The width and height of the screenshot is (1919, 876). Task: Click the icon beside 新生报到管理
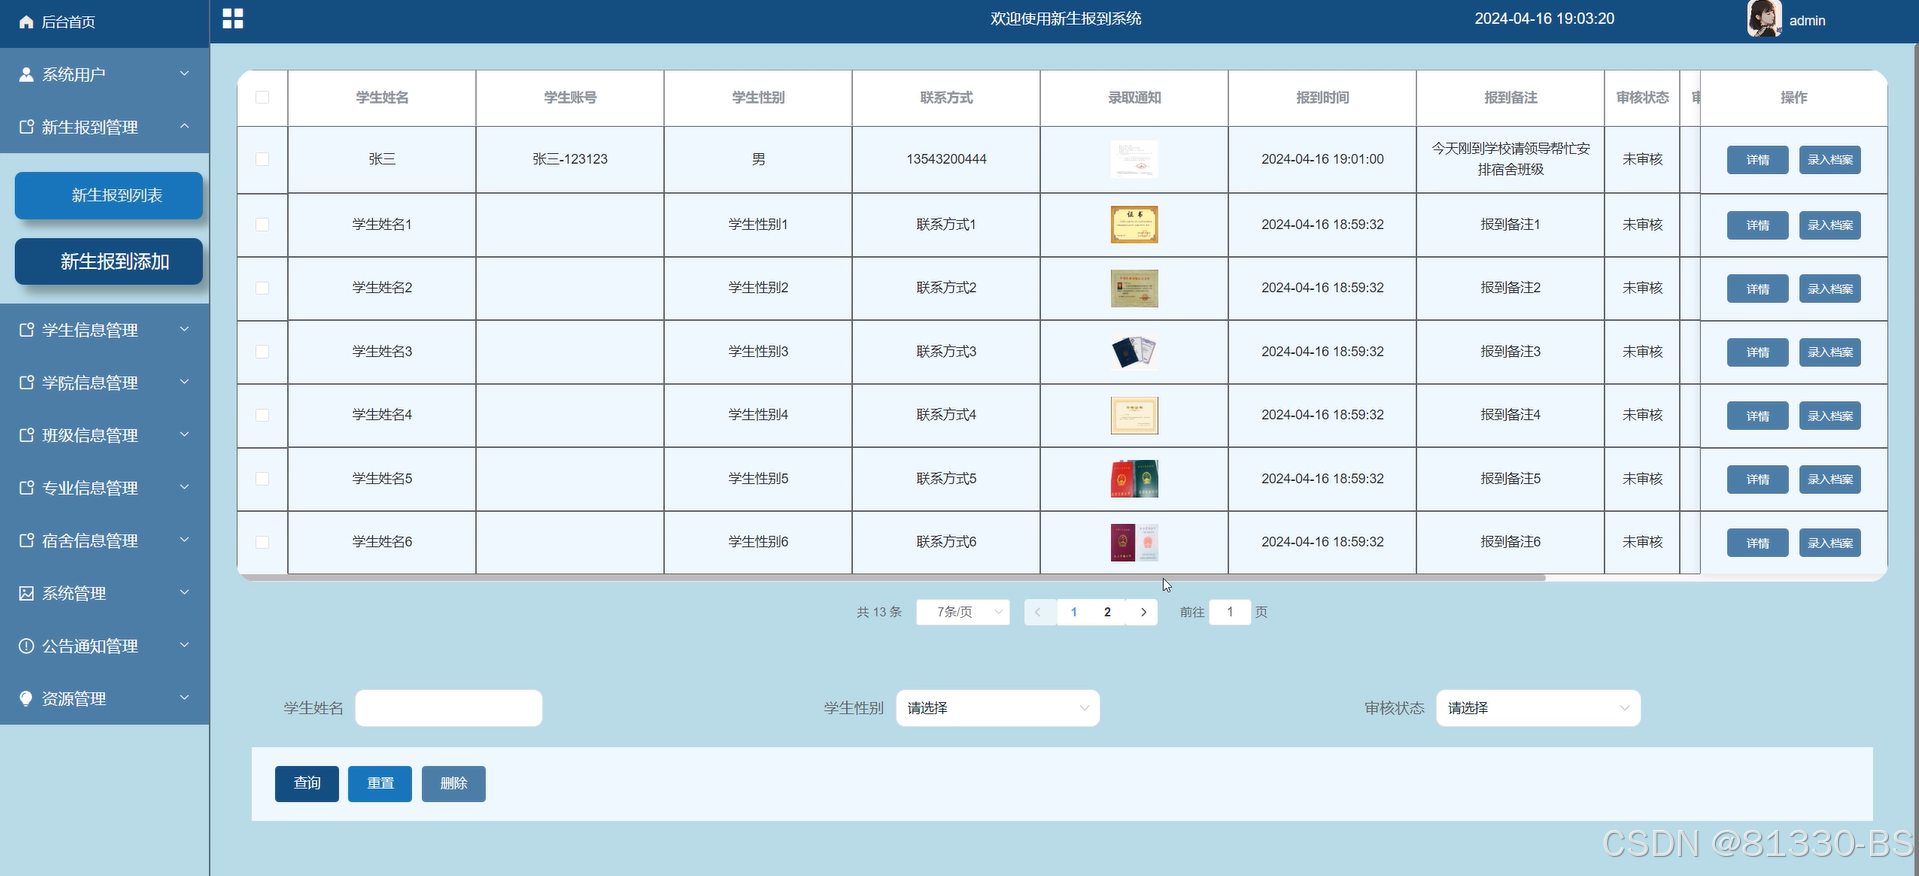[x=26, y=127]
